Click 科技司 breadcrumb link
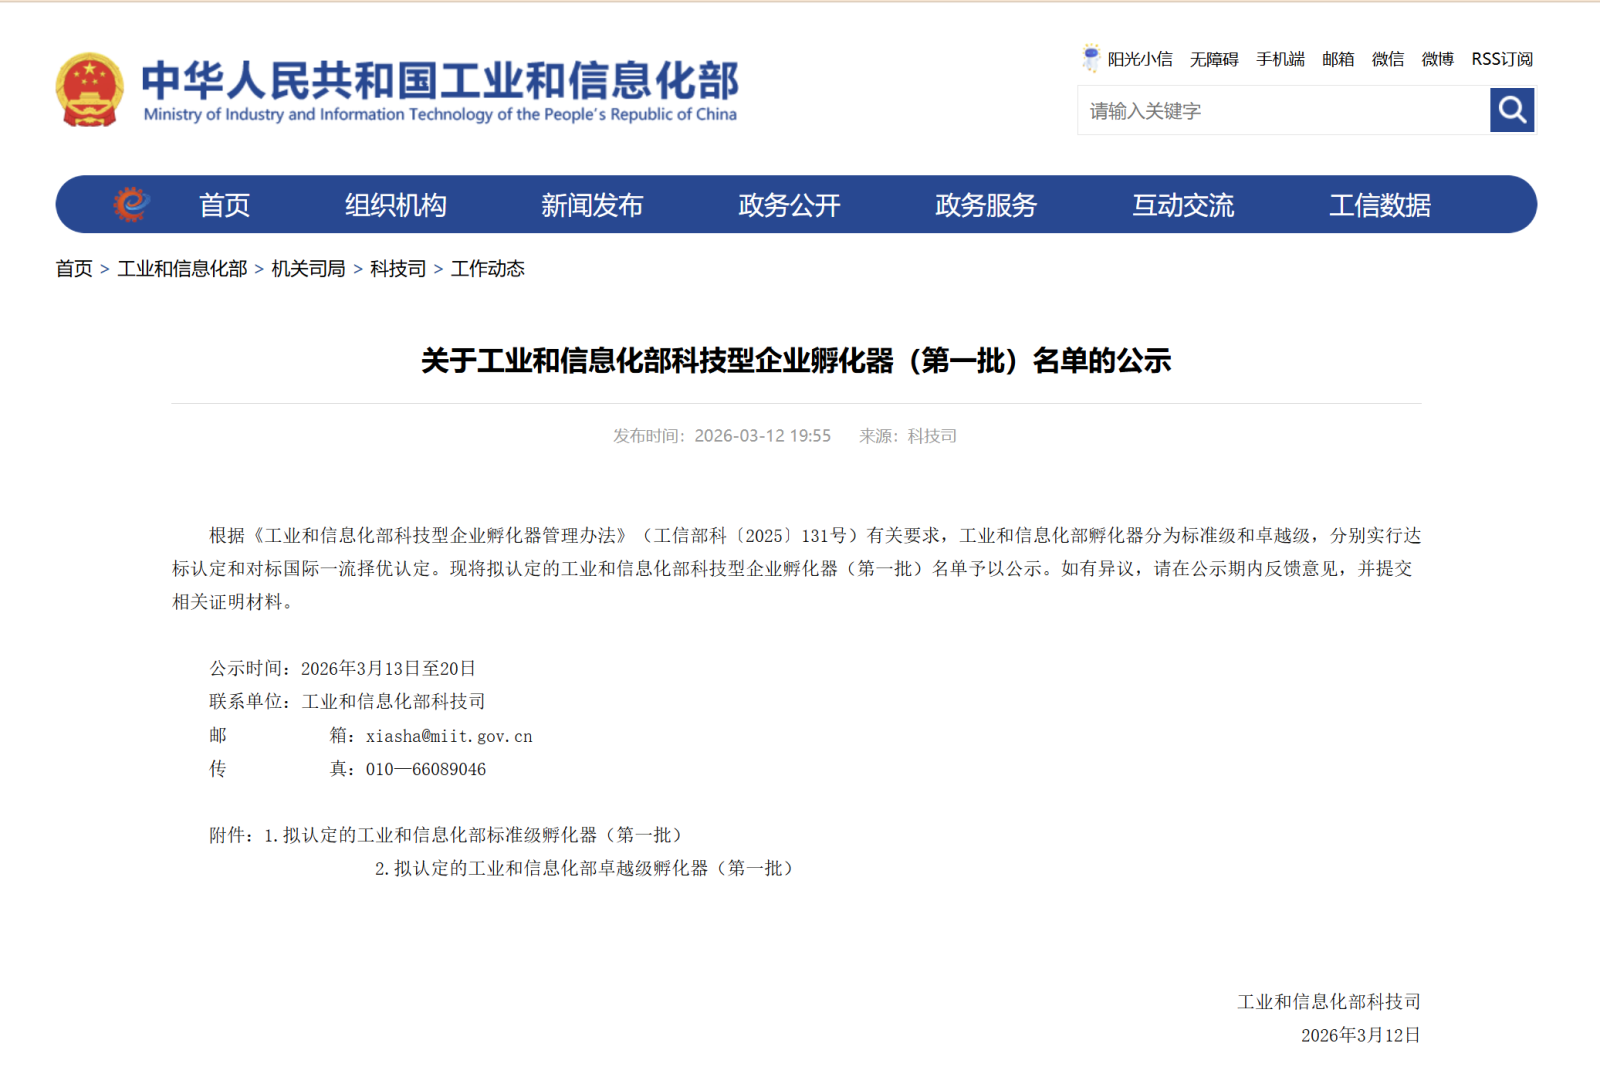 pyautogui.click(x=397, y=269)
